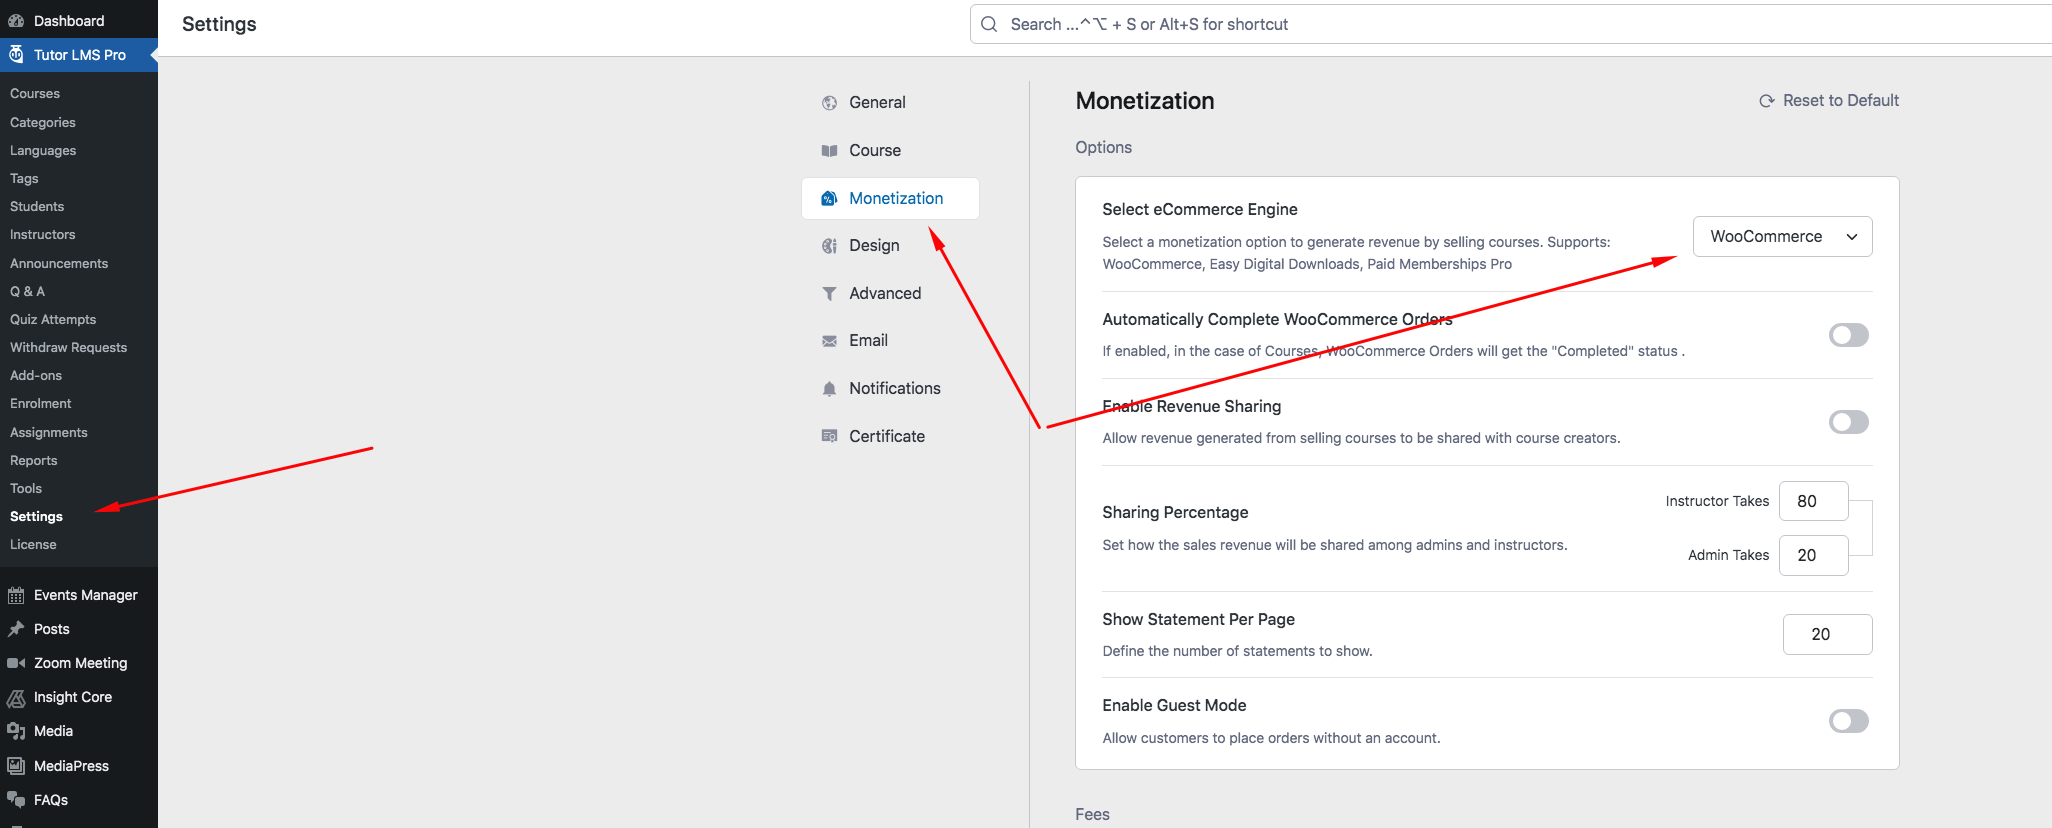2052x828 pixels.
Task: Click the Zoom Meeting camera icon
Action: 16,663
